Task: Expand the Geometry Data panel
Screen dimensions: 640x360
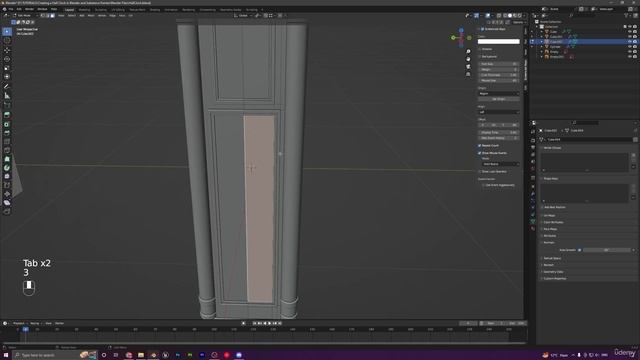Action: [553, 271]
